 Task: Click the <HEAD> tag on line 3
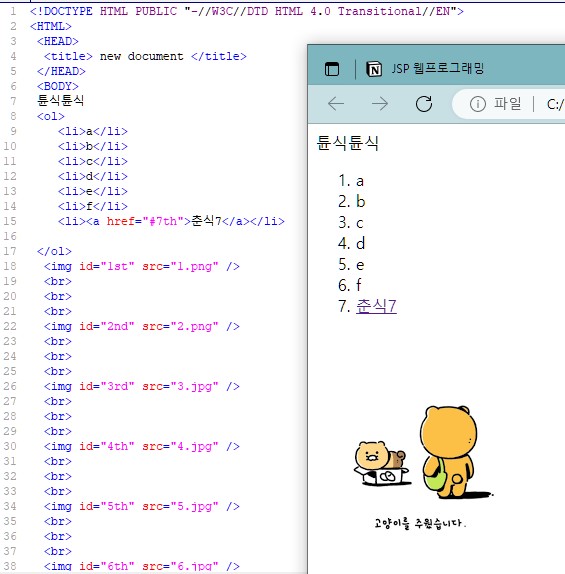click(57, 41)
